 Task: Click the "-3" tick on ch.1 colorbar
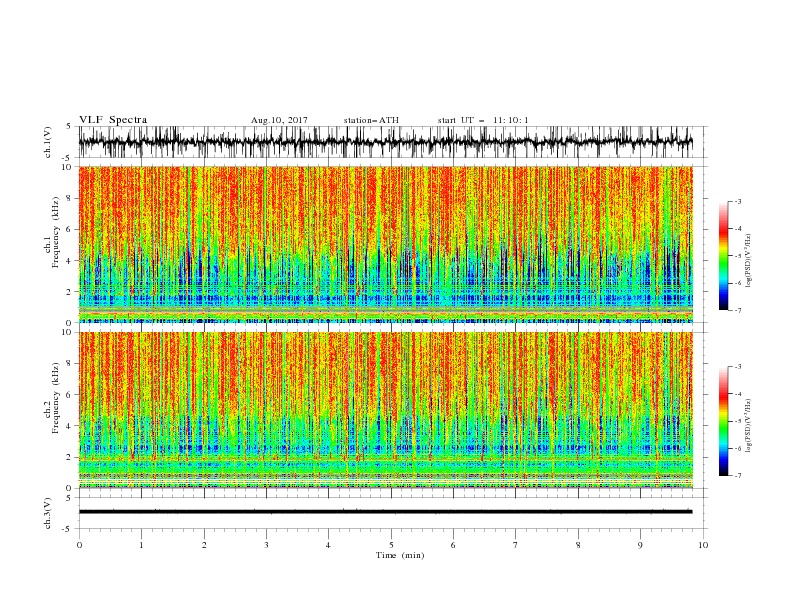point(737,201)
